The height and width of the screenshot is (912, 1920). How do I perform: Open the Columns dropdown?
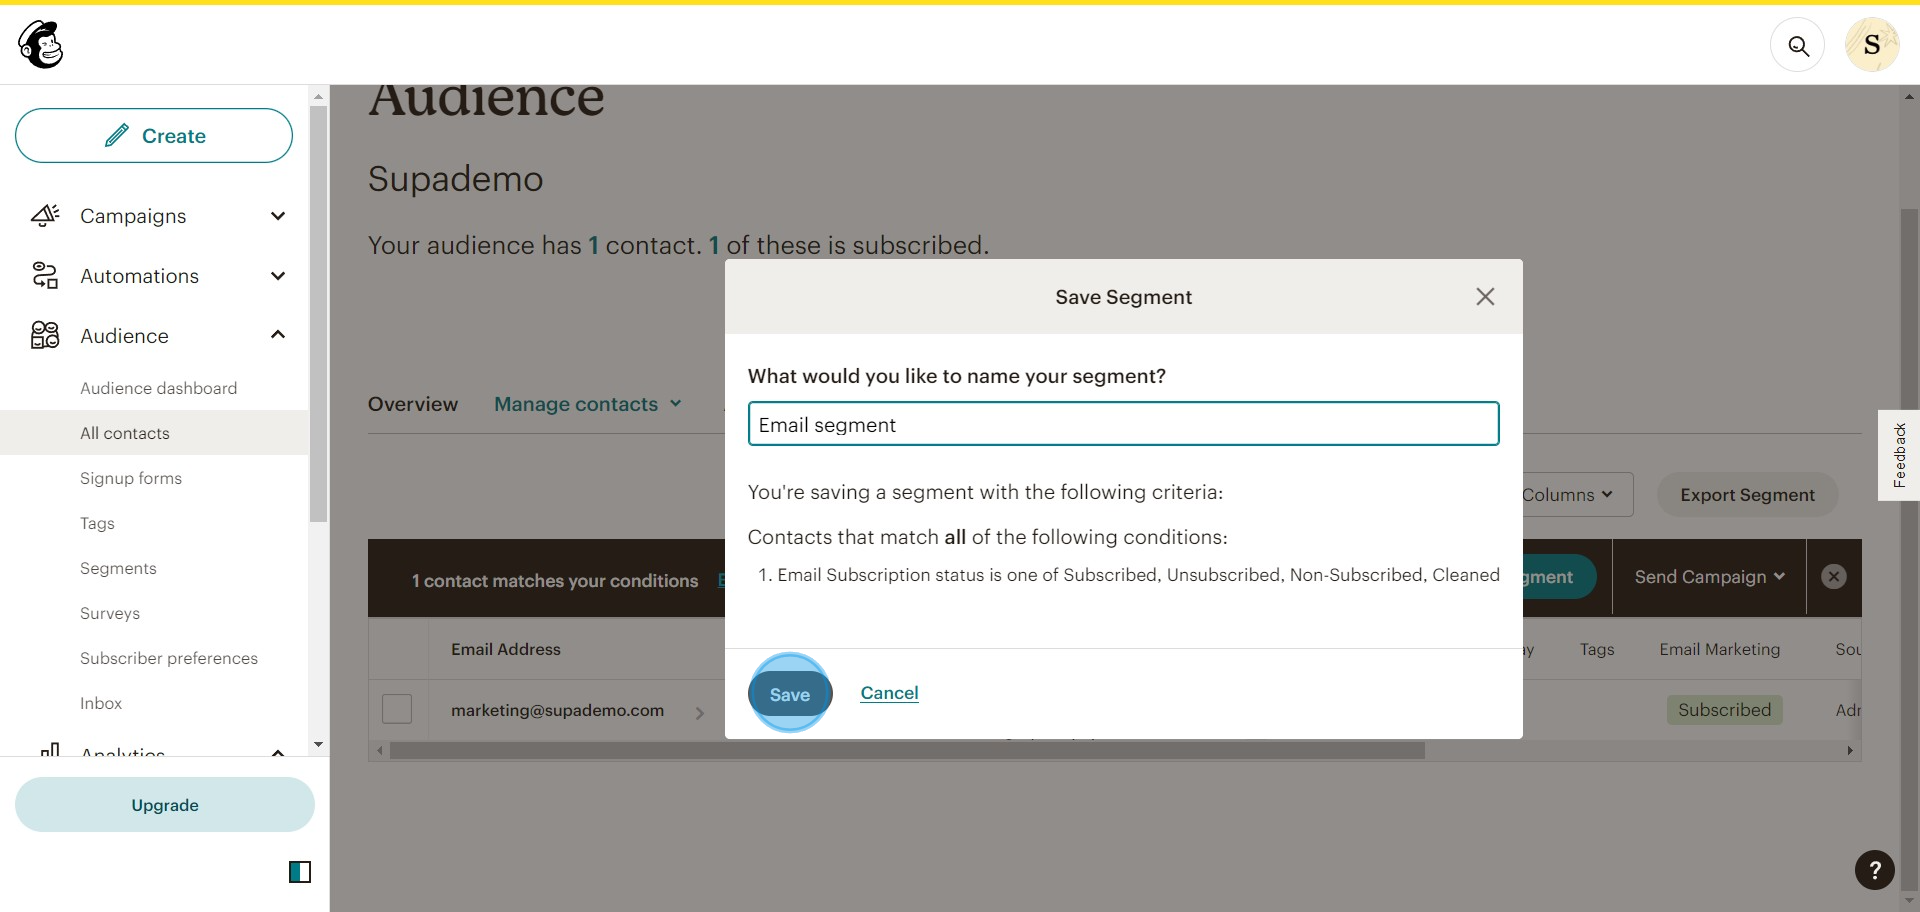pos(1567,495)
